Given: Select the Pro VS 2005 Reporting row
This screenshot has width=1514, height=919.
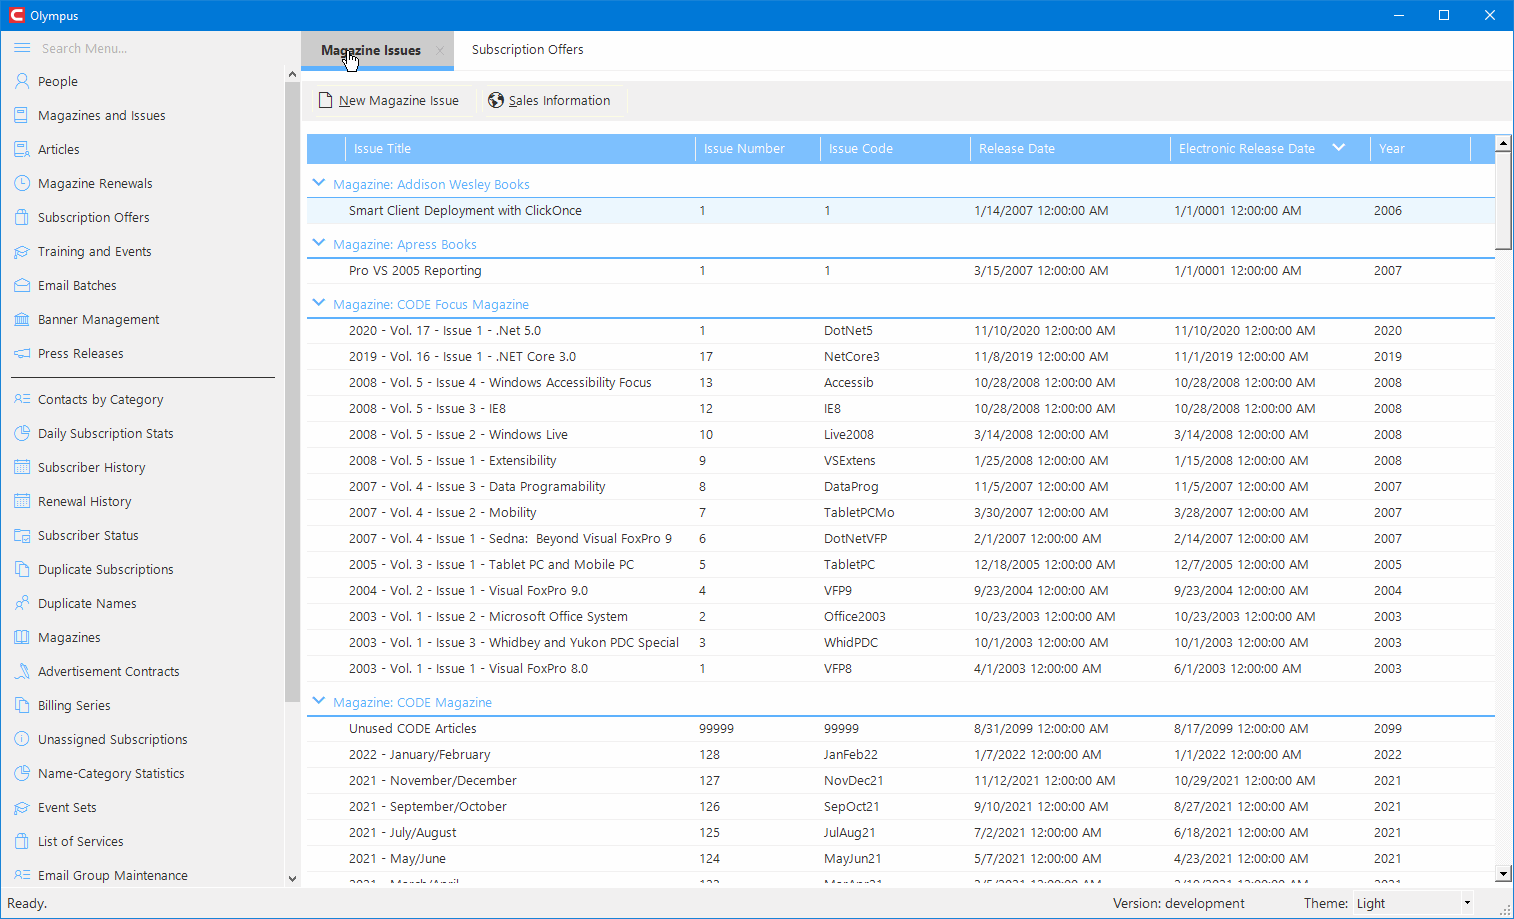Looking at the screenshot, I should click(900, 270).
